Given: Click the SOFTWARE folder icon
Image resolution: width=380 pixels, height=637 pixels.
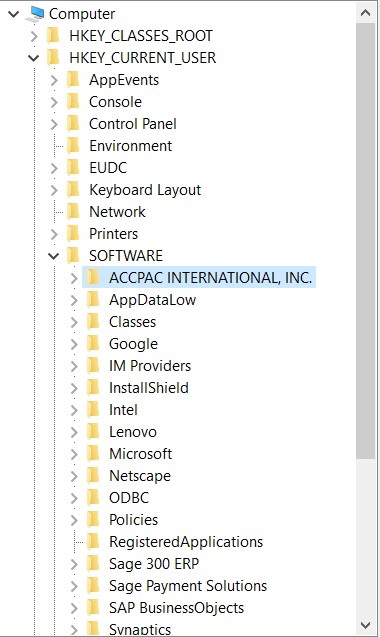Looking at the screenshot, I should coord(73,256).
